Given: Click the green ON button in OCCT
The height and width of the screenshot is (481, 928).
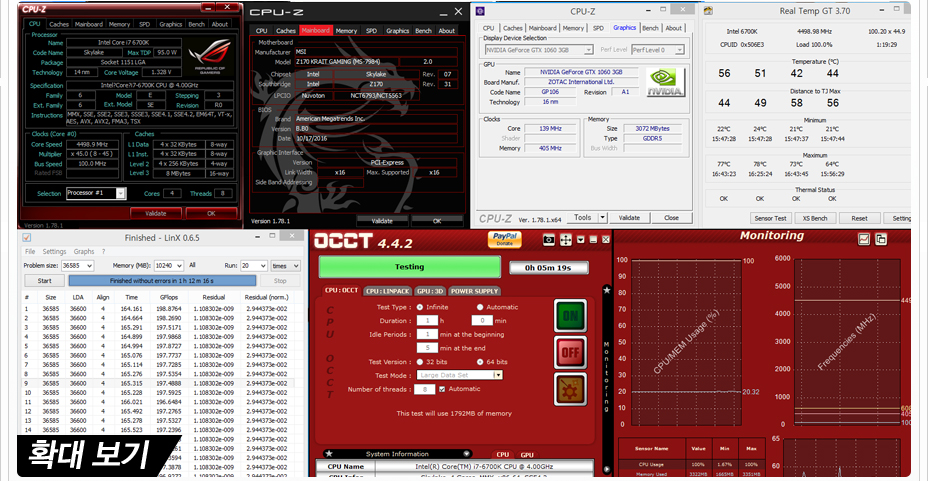Looking at the screenshot, I should 570,316.
